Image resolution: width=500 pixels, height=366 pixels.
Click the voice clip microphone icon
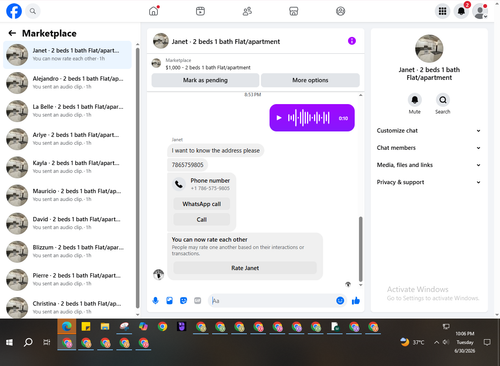(x=155, y=301)
